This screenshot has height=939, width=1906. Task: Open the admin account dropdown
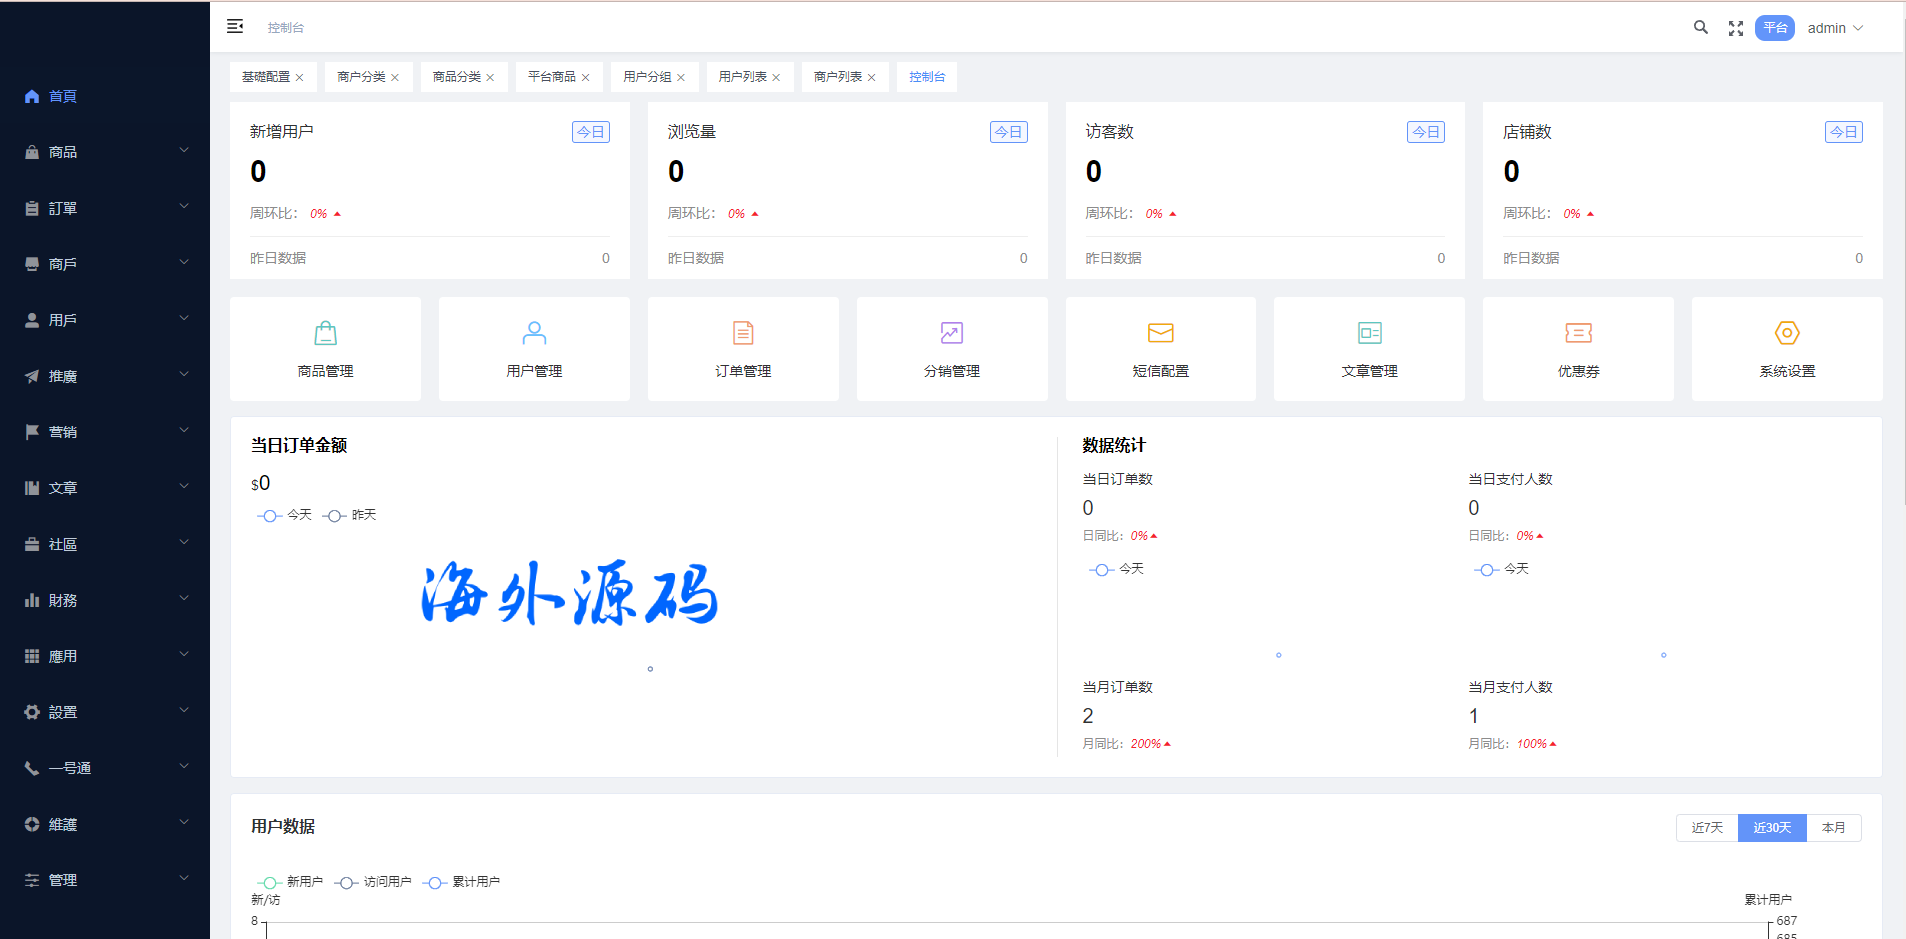click(1835, 28)
